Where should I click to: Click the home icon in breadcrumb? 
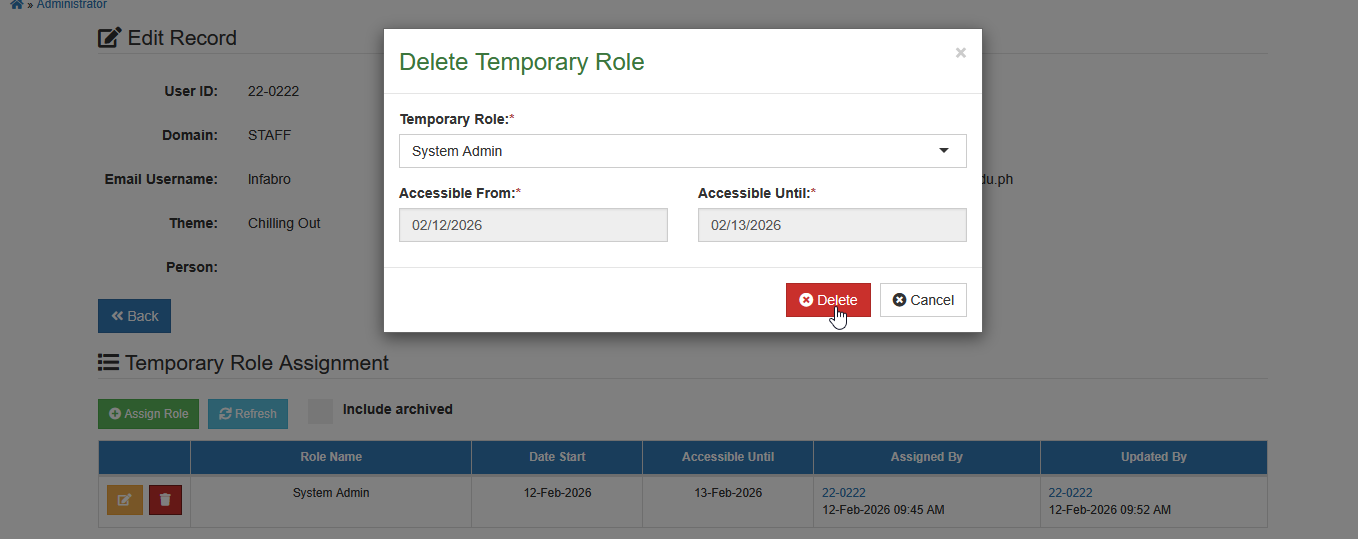(x=17, y=5)
